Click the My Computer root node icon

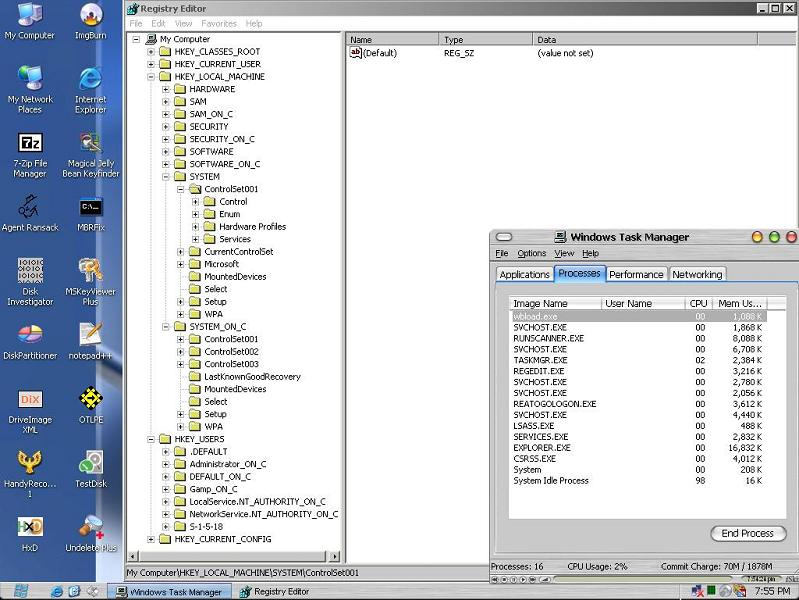click(x=151, y=39)
